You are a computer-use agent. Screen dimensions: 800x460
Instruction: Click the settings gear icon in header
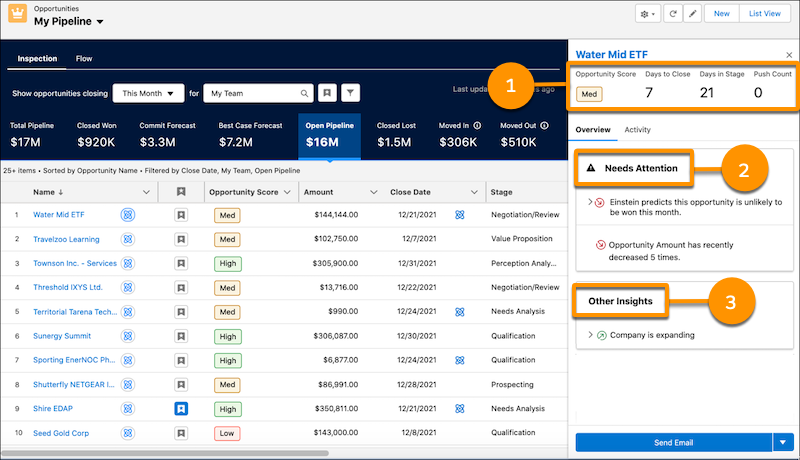(648, 14)
